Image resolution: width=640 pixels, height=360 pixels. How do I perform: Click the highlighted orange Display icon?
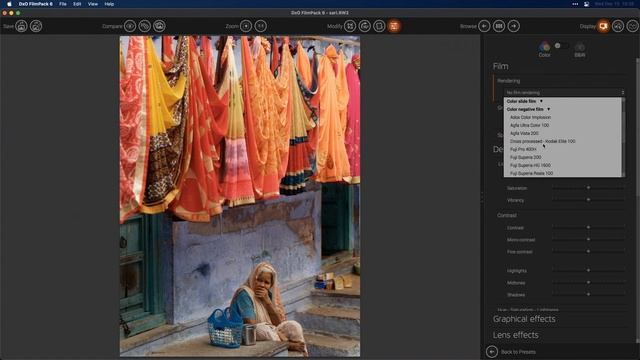pyautogui.click(x=603, y=26)
